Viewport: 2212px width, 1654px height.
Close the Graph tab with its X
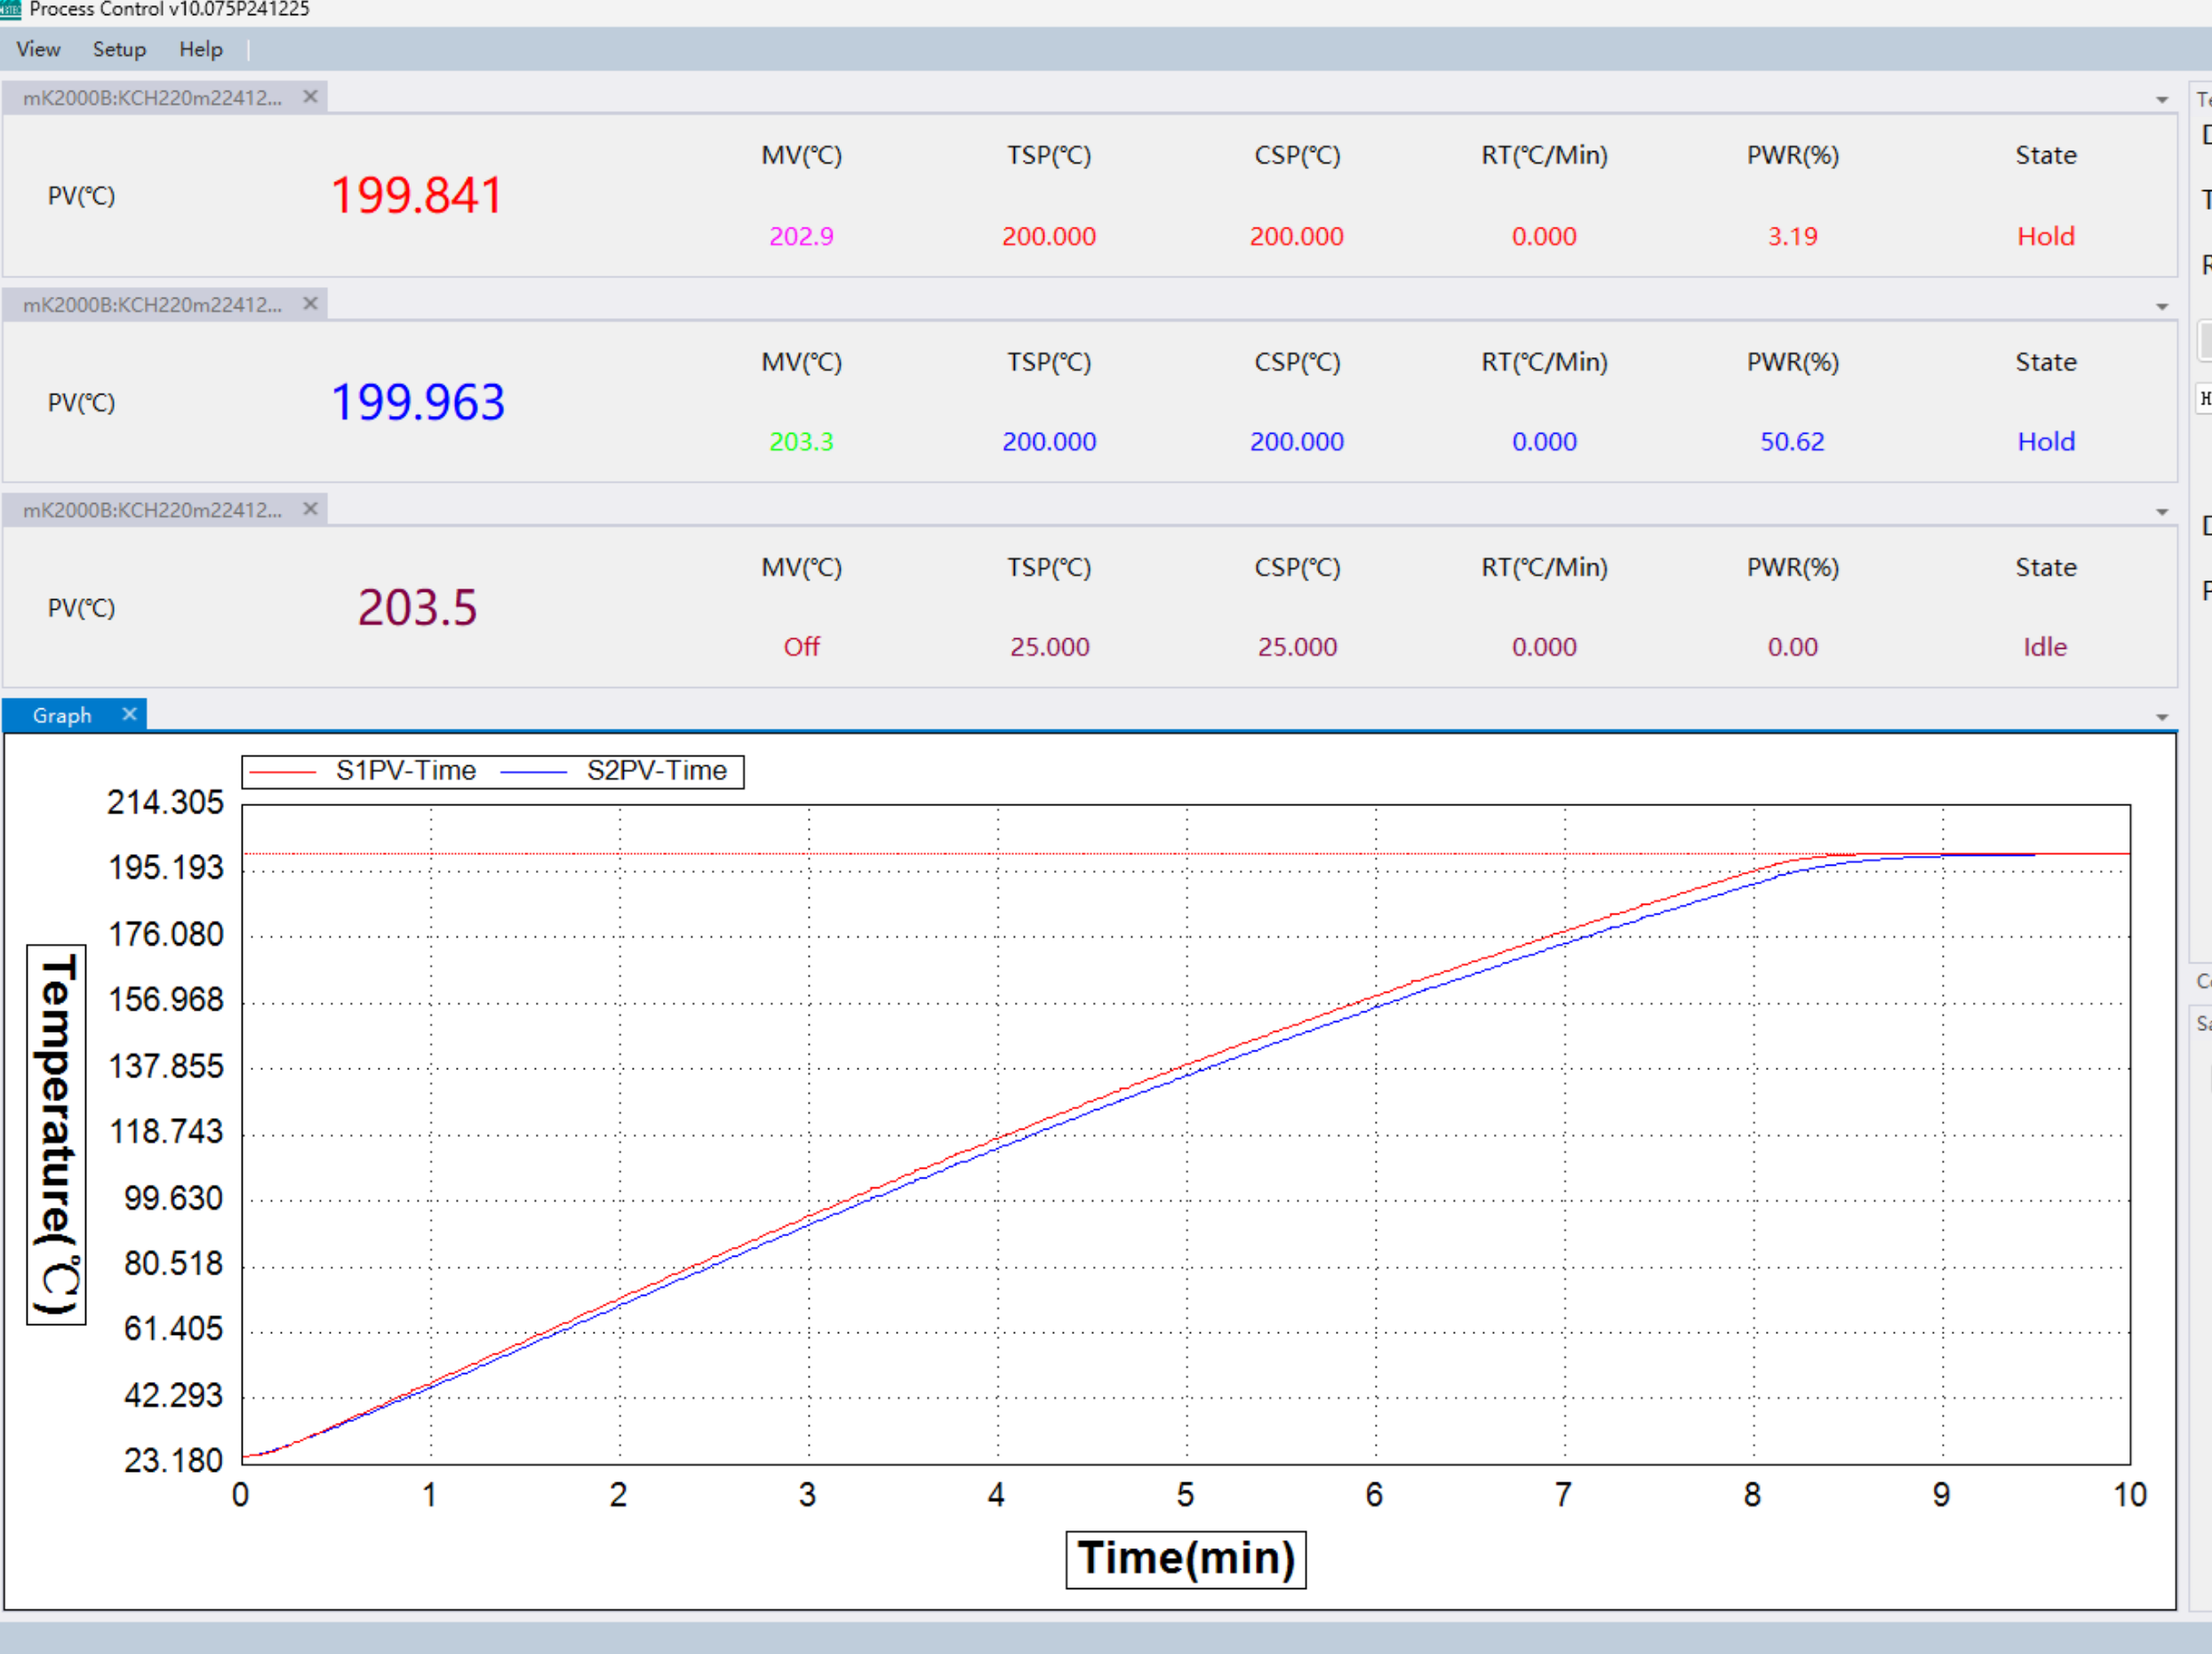(x=129, y=715)
